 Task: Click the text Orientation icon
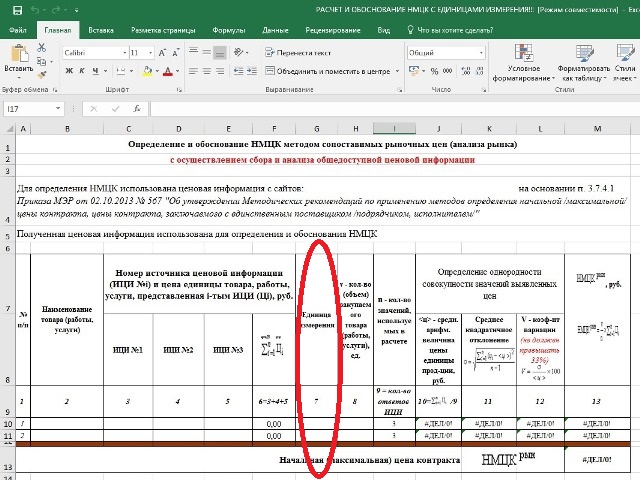(239, 52)
